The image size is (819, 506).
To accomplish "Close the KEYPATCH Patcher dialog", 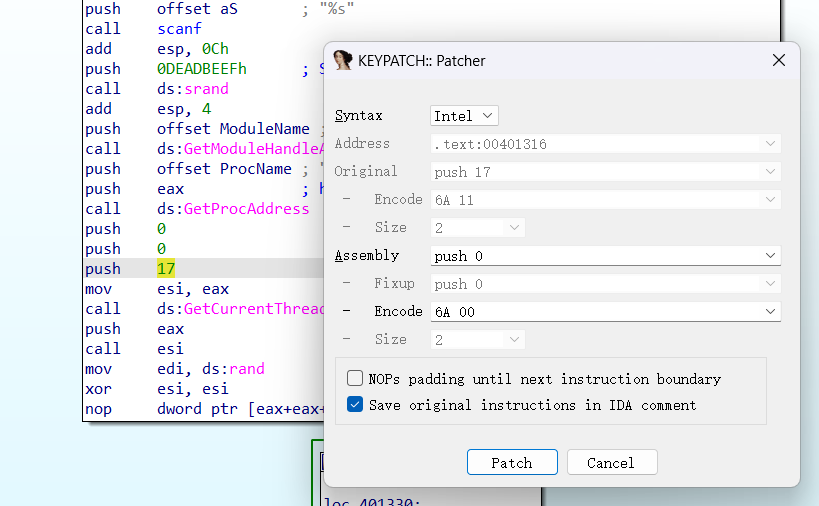I will click(x=779, y=61).
